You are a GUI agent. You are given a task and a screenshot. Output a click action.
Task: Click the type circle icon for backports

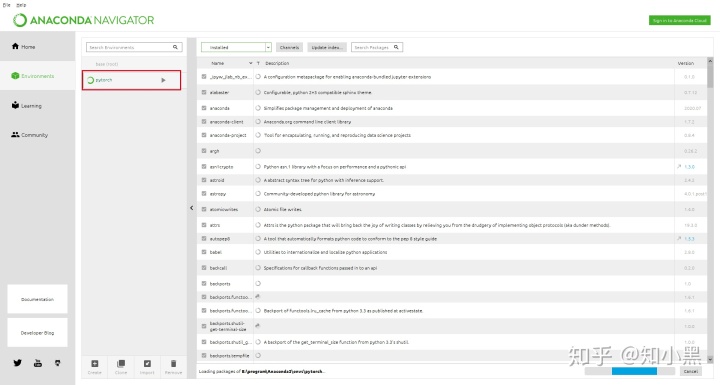click(258, 283)
